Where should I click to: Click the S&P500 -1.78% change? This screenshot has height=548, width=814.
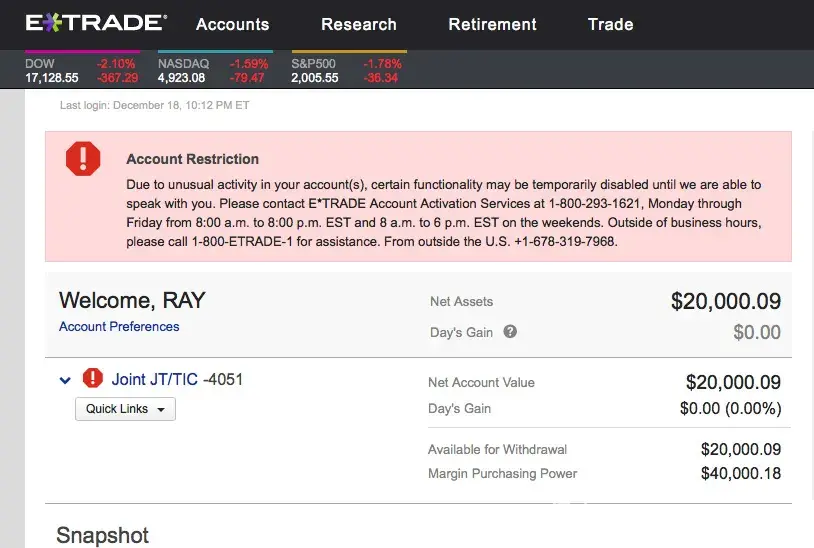click(383, 64)
